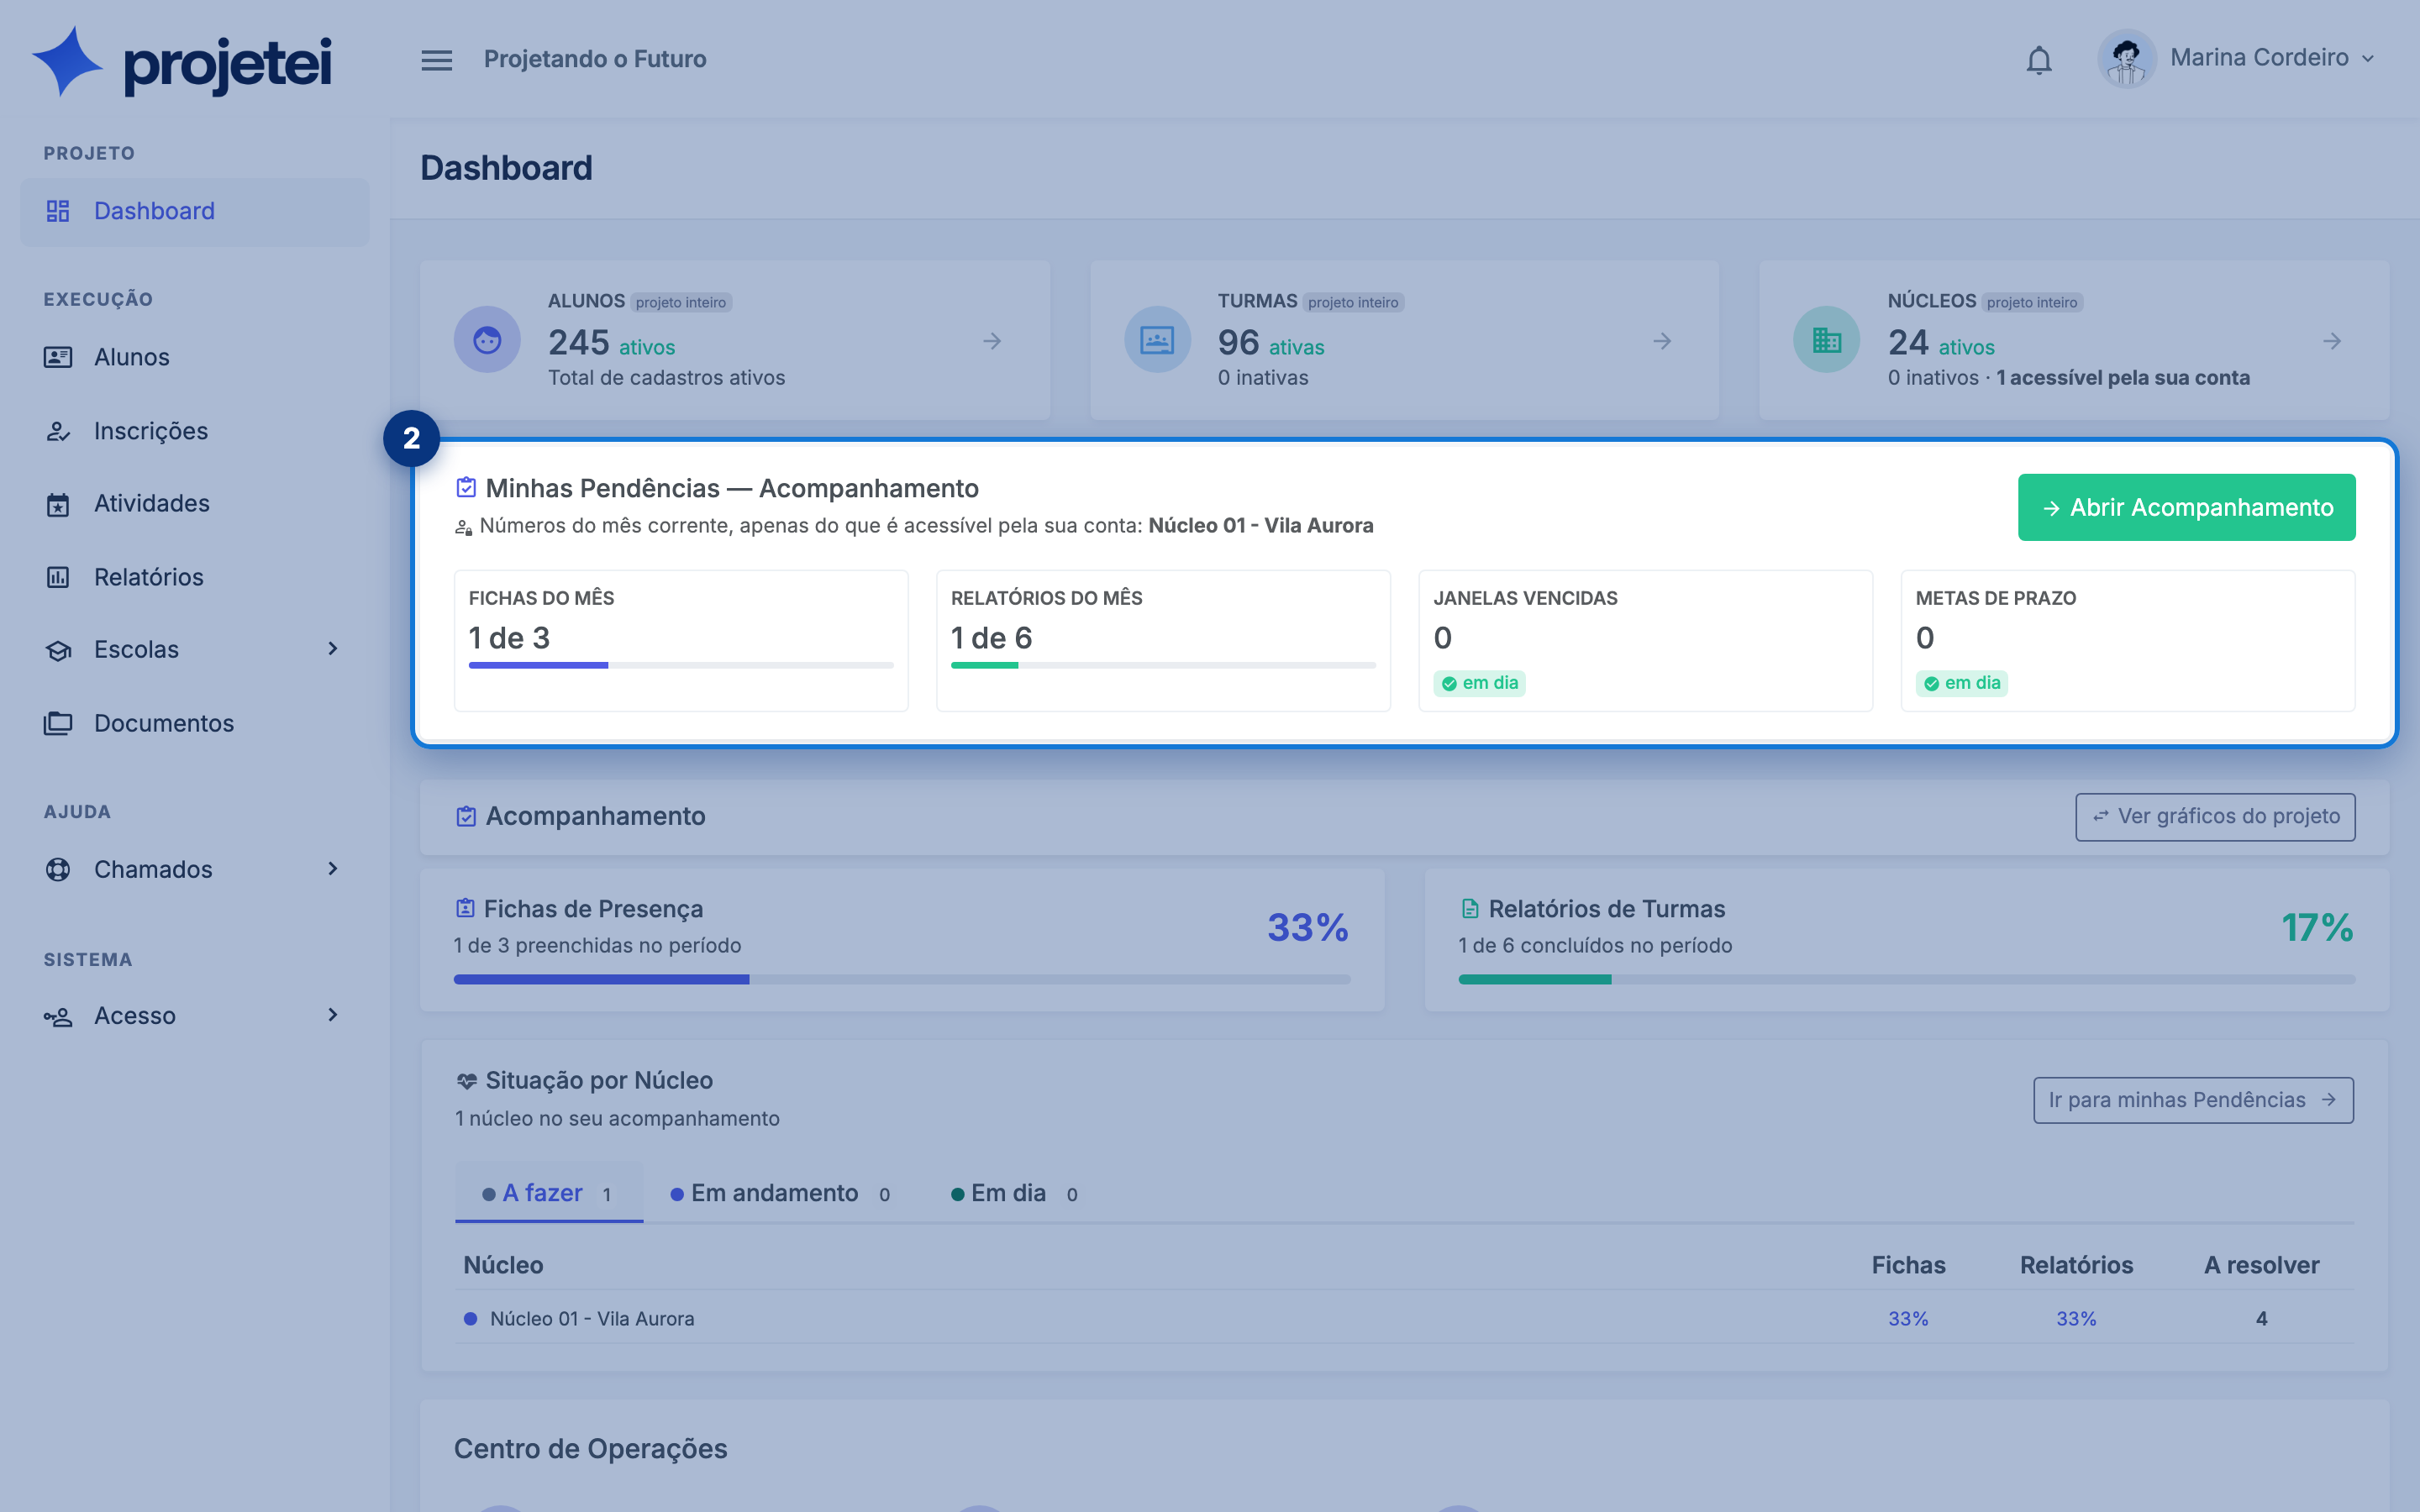This screenshot has width=2420, height=1512.
Task: Open Alunos card arrow
Action: 992,341
